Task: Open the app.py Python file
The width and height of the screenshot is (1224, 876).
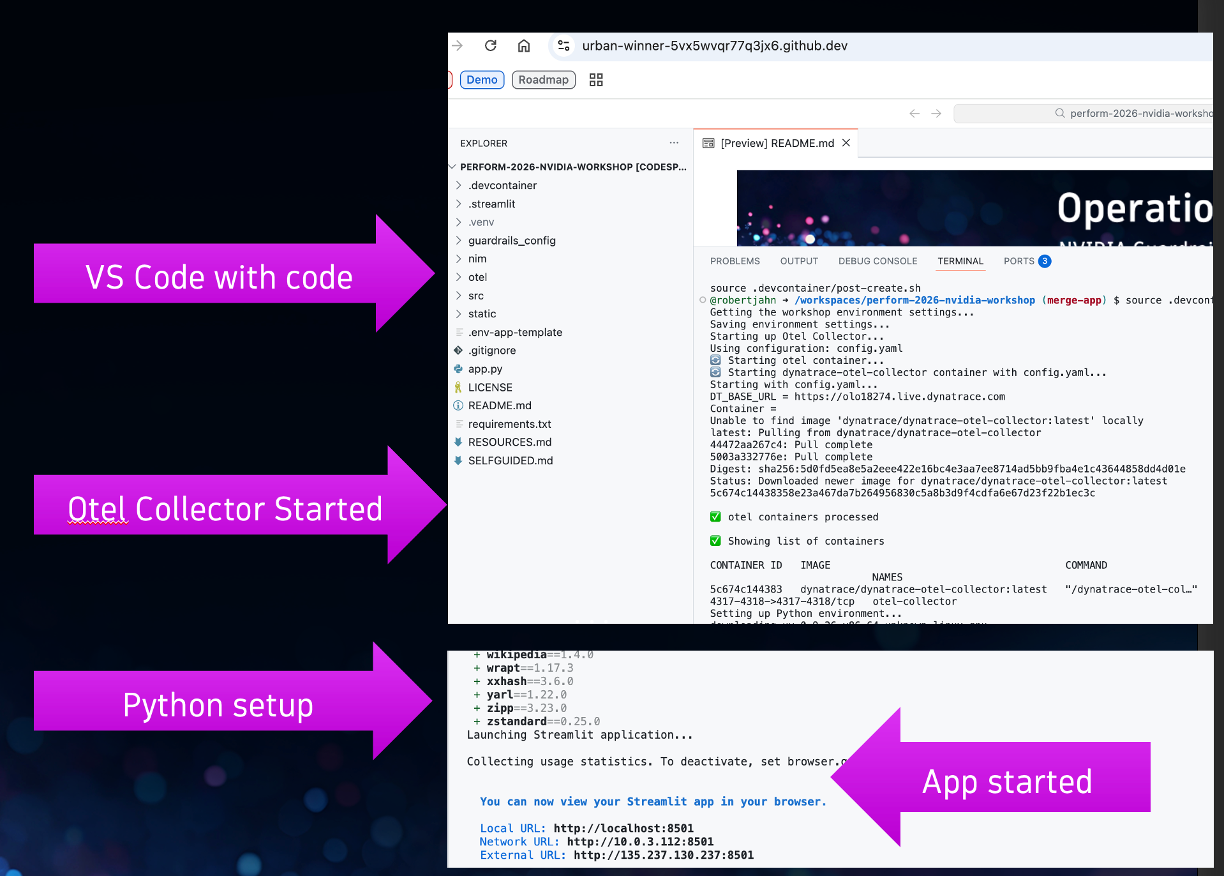Action: [485, 369]
